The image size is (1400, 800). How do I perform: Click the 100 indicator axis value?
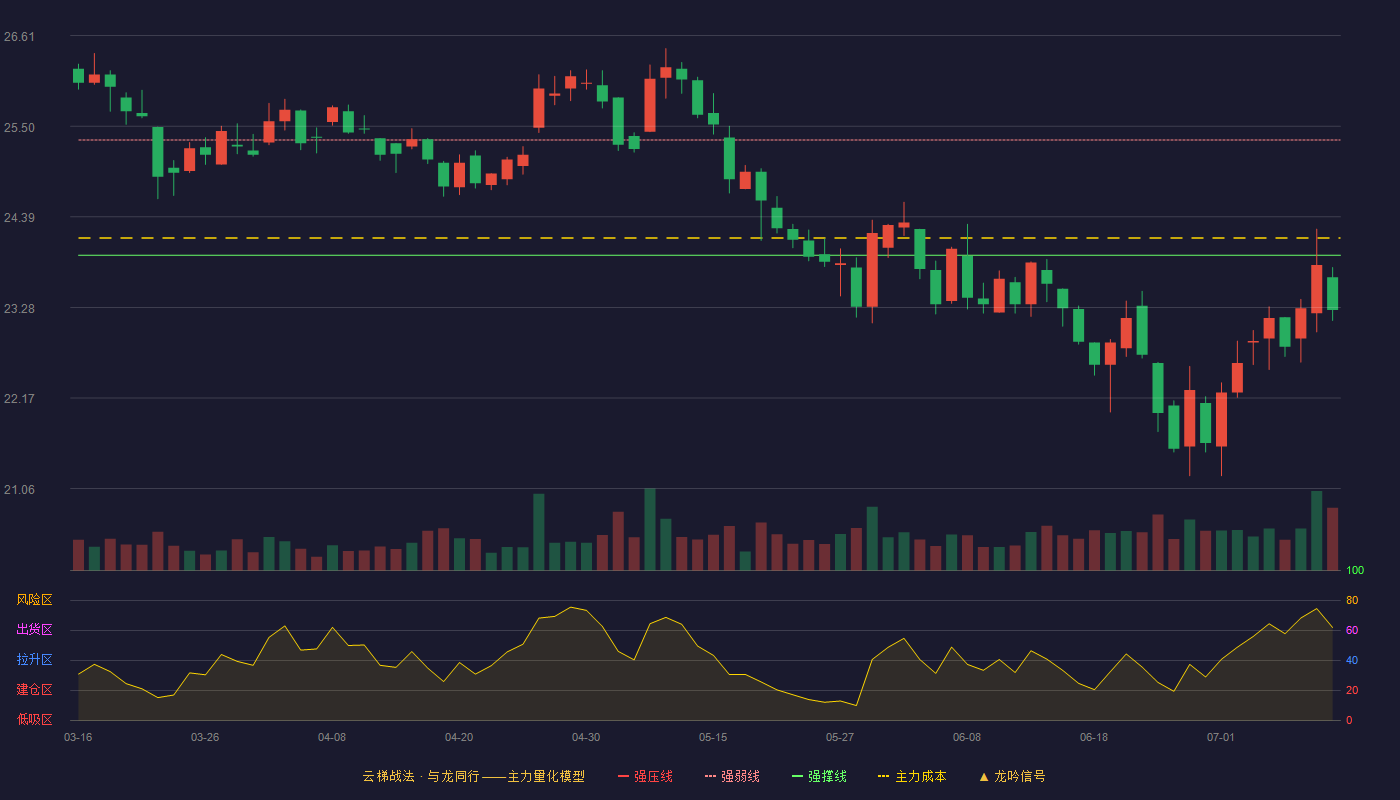[1355, 571]
